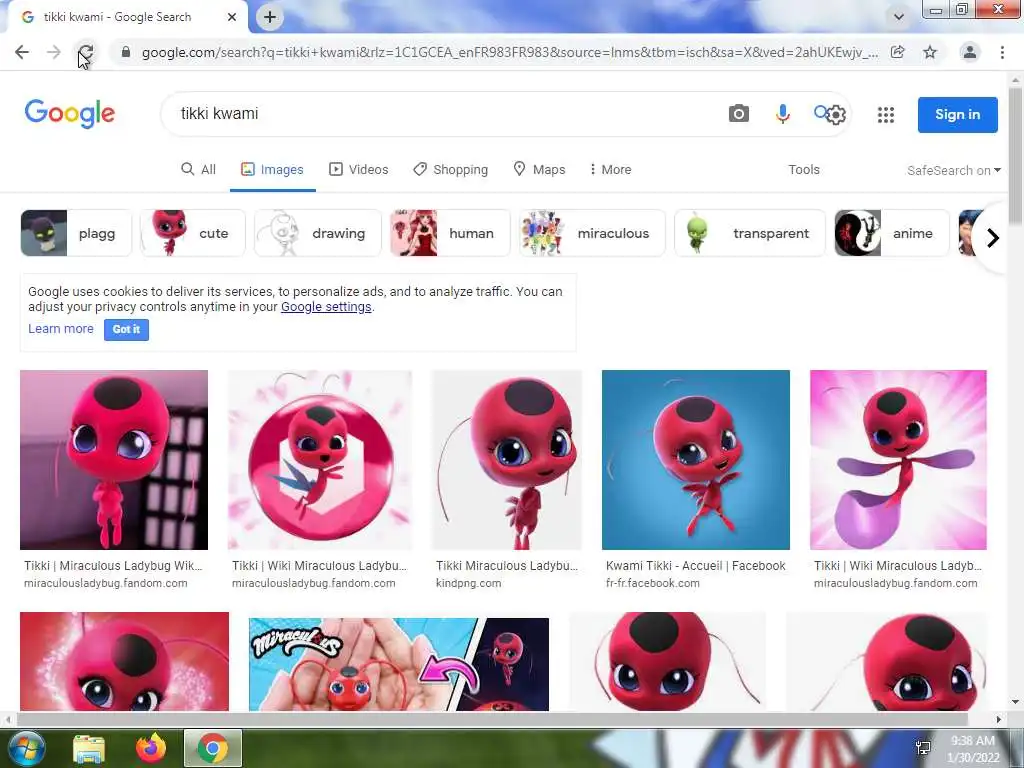Open the Kwami Tikki Facebook image

pos(696,460)
